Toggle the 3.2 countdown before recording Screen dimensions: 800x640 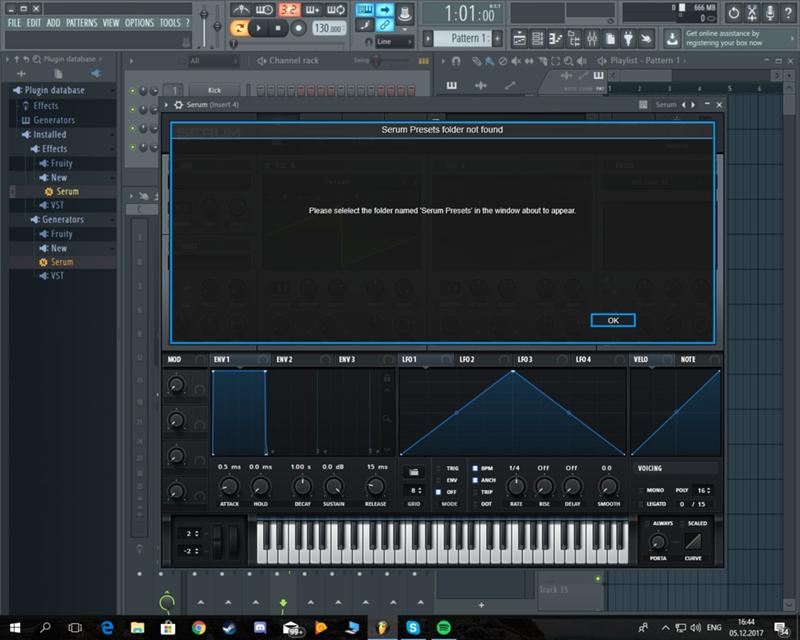pos(289,9)
